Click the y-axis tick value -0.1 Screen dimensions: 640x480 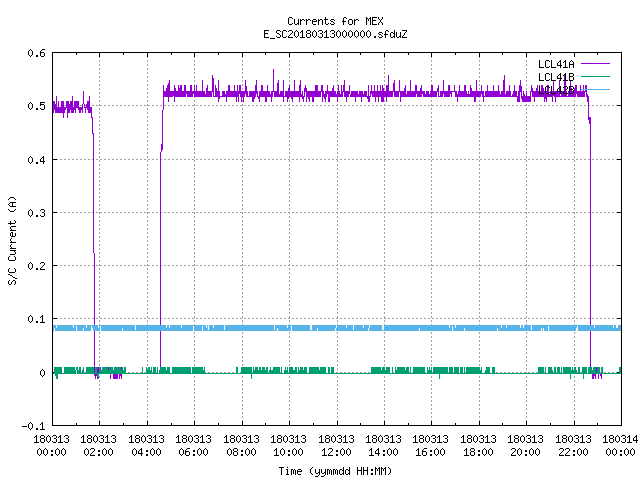coord(33,426)
